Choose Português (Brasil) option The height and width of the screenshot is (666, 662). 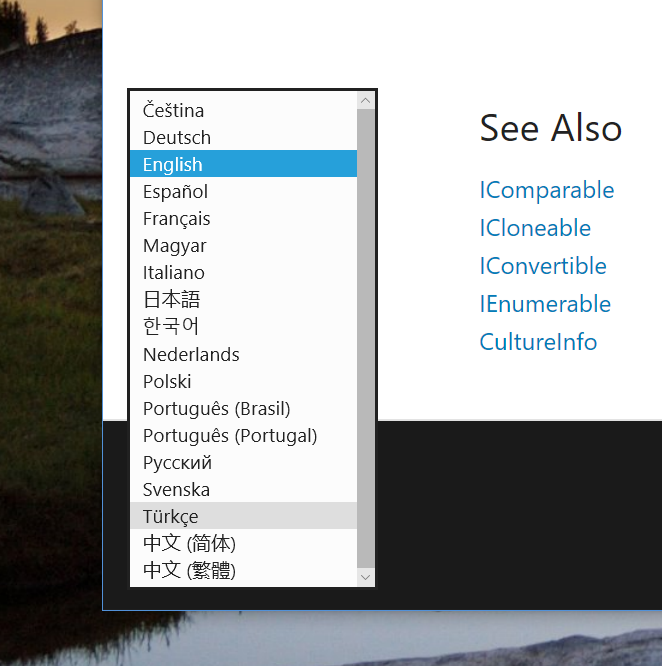click(x=243, y=408)
